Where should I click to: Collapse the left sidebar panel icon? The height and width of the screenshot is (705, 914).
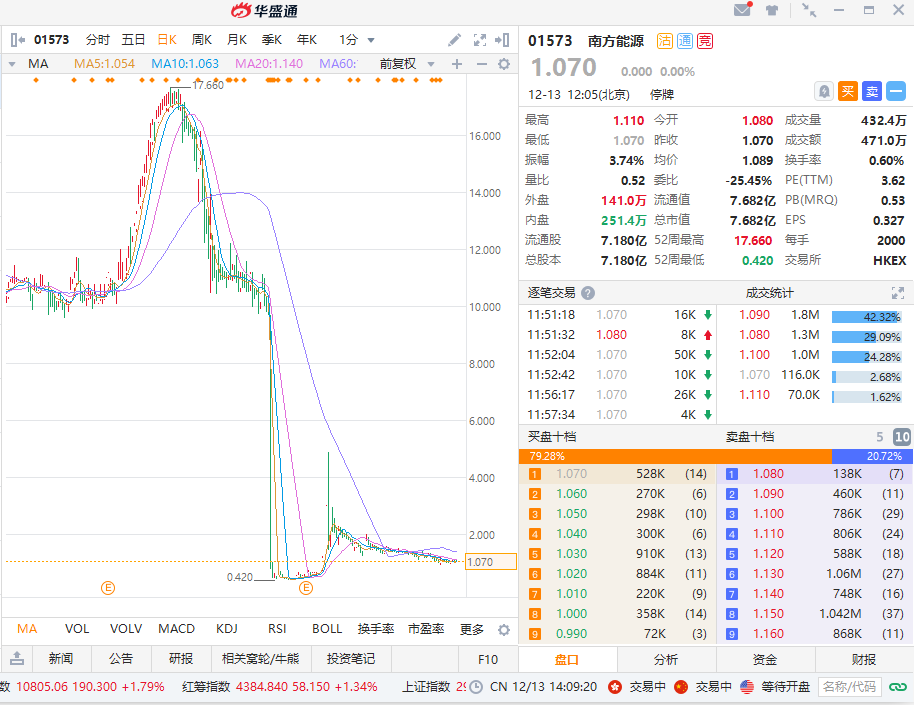pyautogui.click(x=17, y=40)
